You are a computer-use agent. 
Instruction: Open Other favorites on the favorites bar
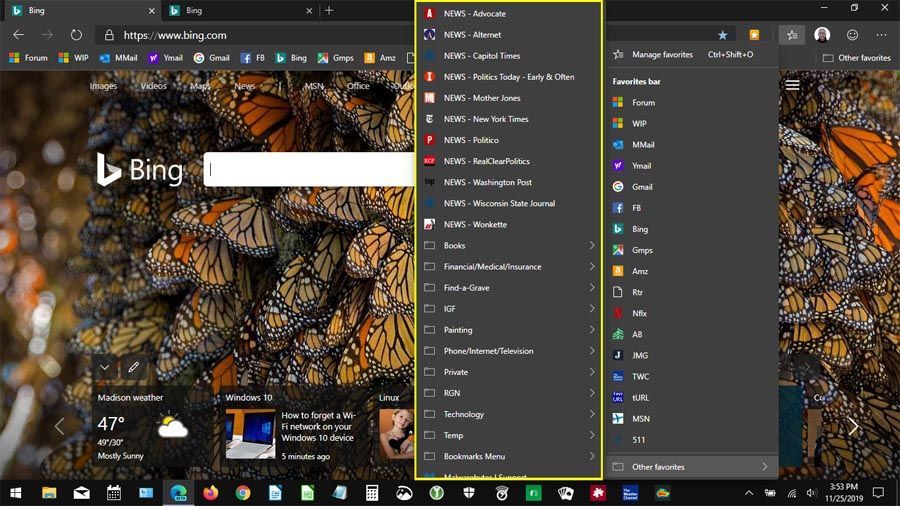[856, 58]
